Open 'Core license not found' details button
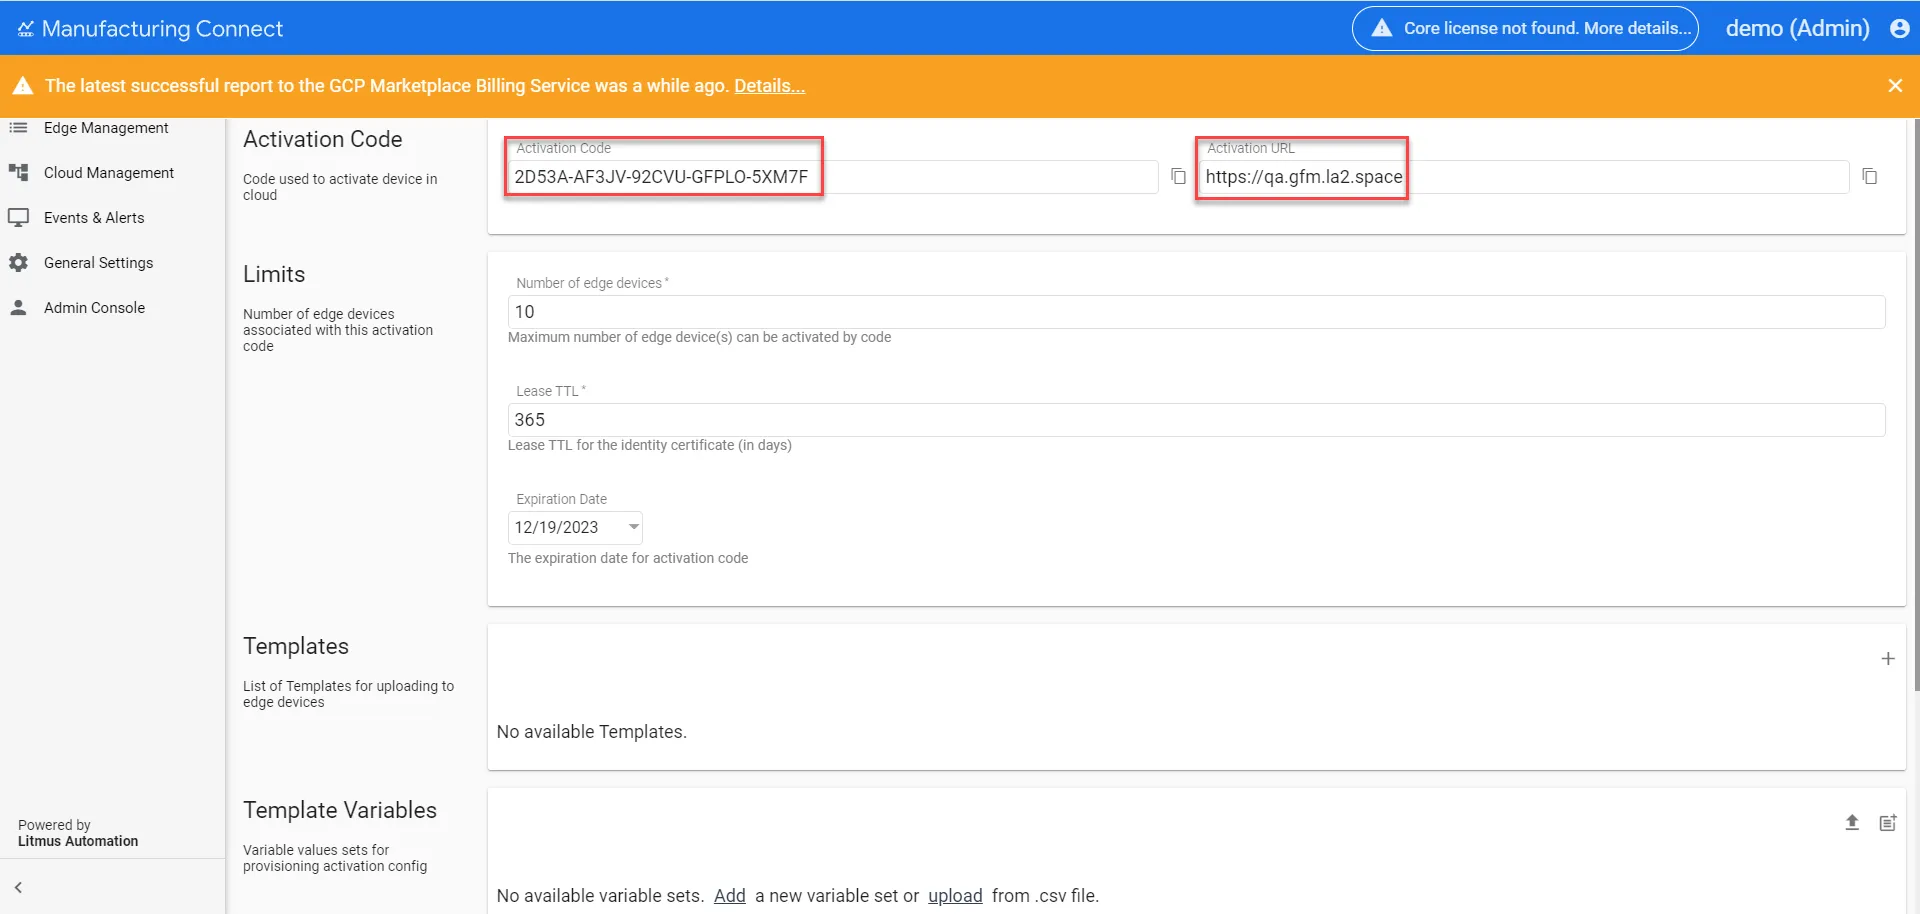This screenshot has width=1920, height=914. (1525, 28)
